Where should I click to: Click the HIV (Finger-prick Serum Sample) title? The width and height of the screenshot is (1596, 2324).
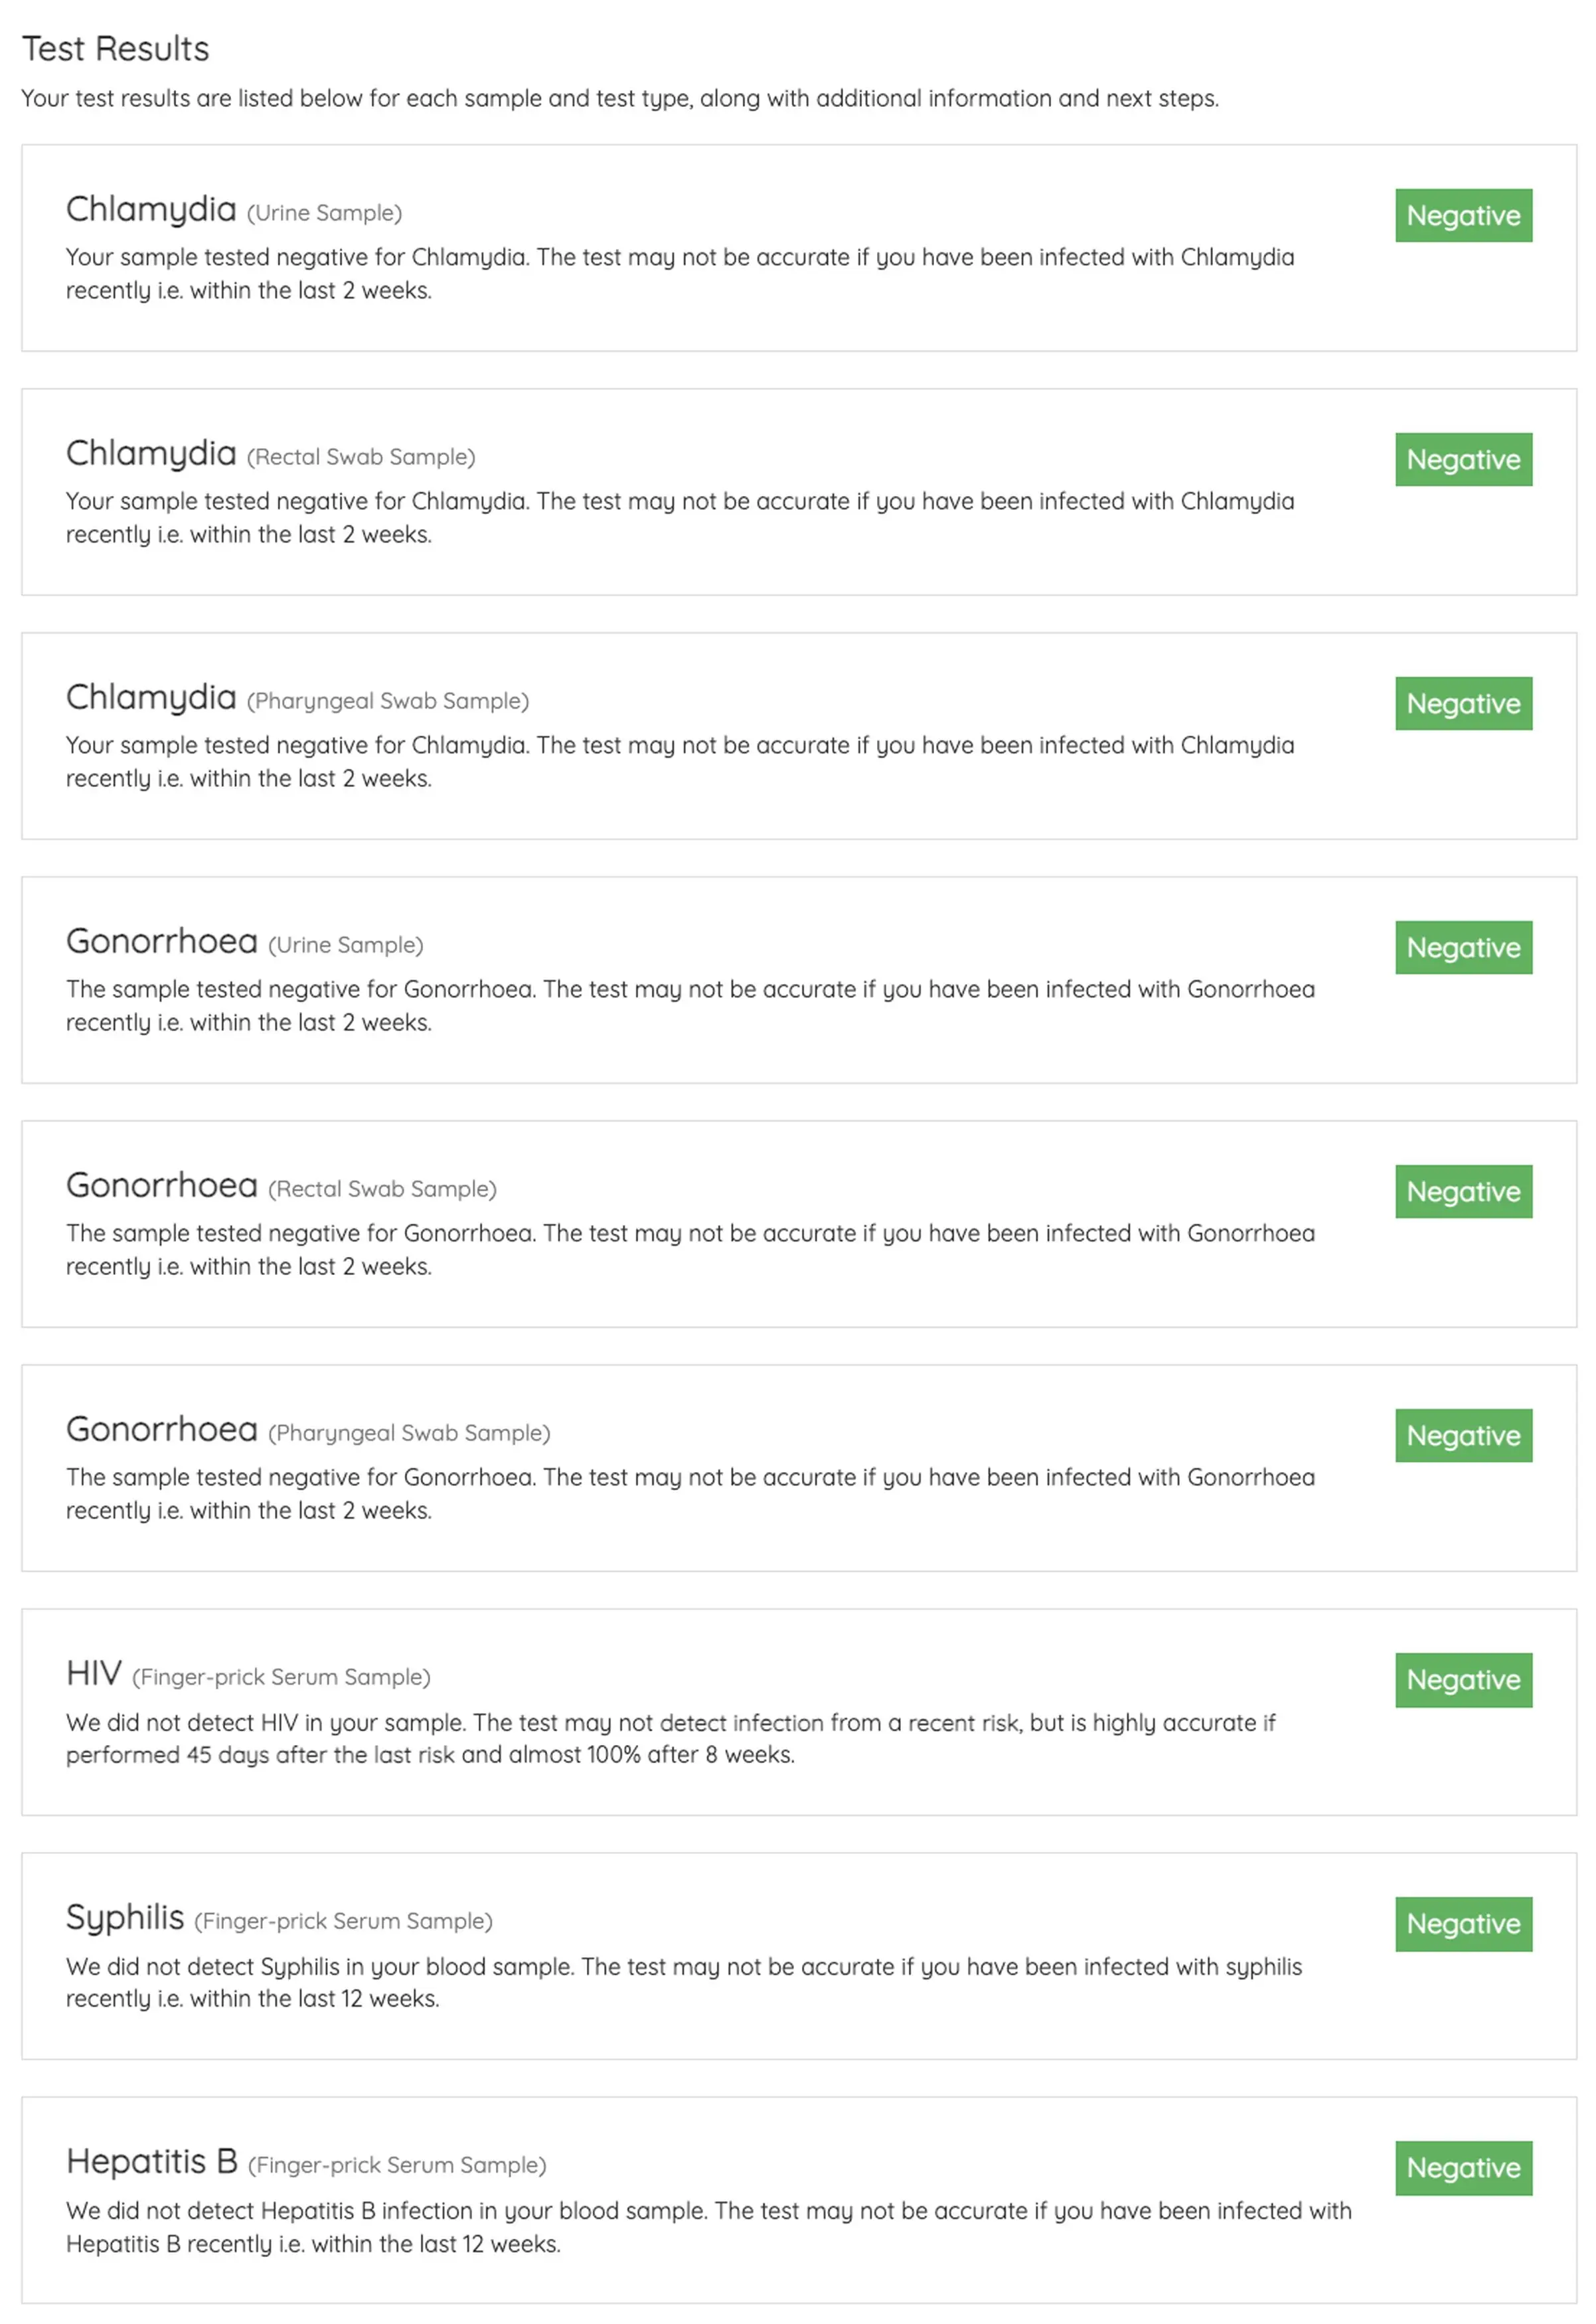pyautogui.click(x=248, y=1674)
